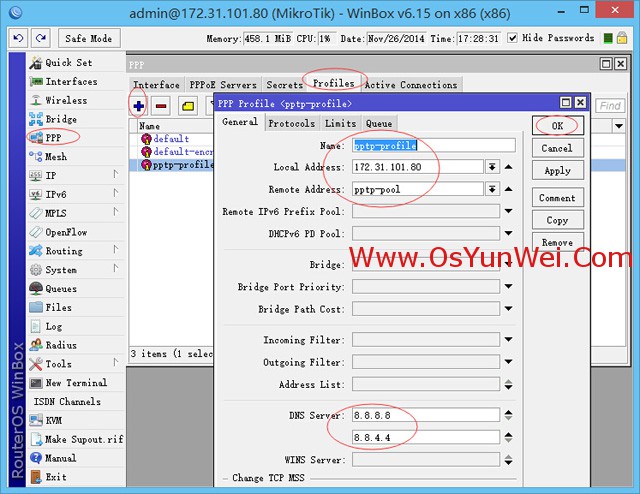Open the Queues sidebar icon
The image size is (640, 494).
(36, 289)
